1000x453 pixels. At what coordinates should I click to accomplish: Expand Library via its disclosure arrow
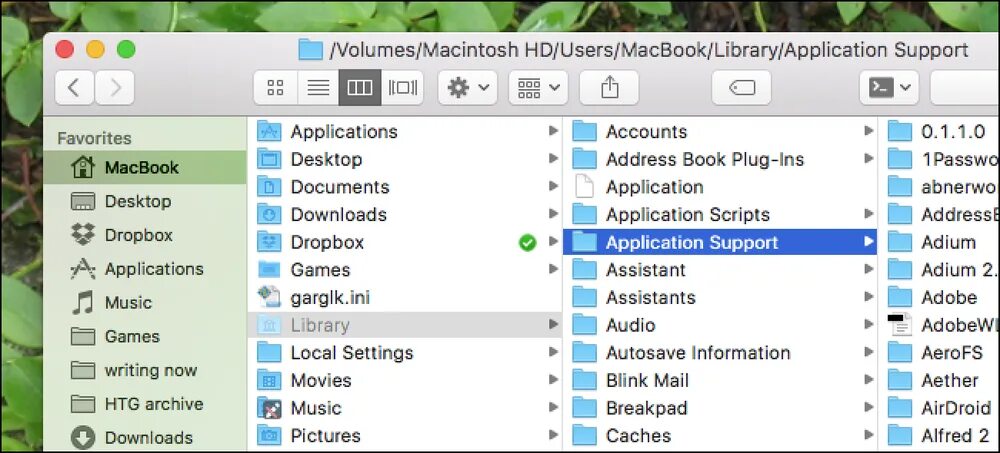pos(553,325)
